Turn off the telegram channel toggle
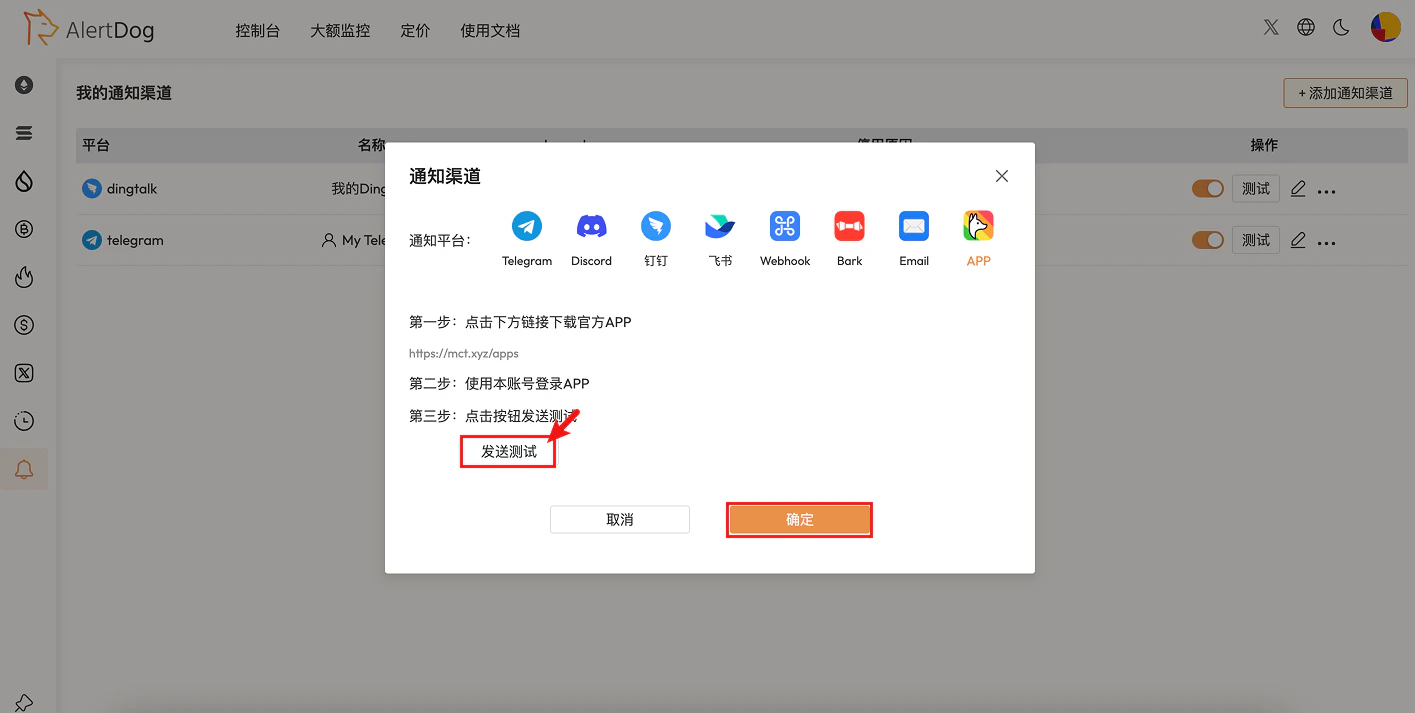 [x=1208, y=240]
